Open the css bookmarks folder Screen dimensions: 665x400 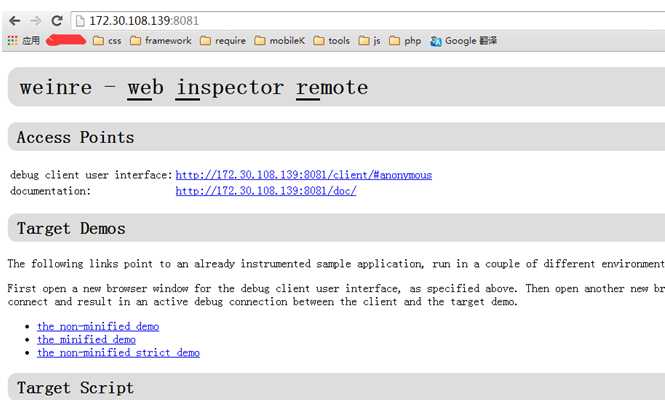pyautogui.click(x=107, y=41)
